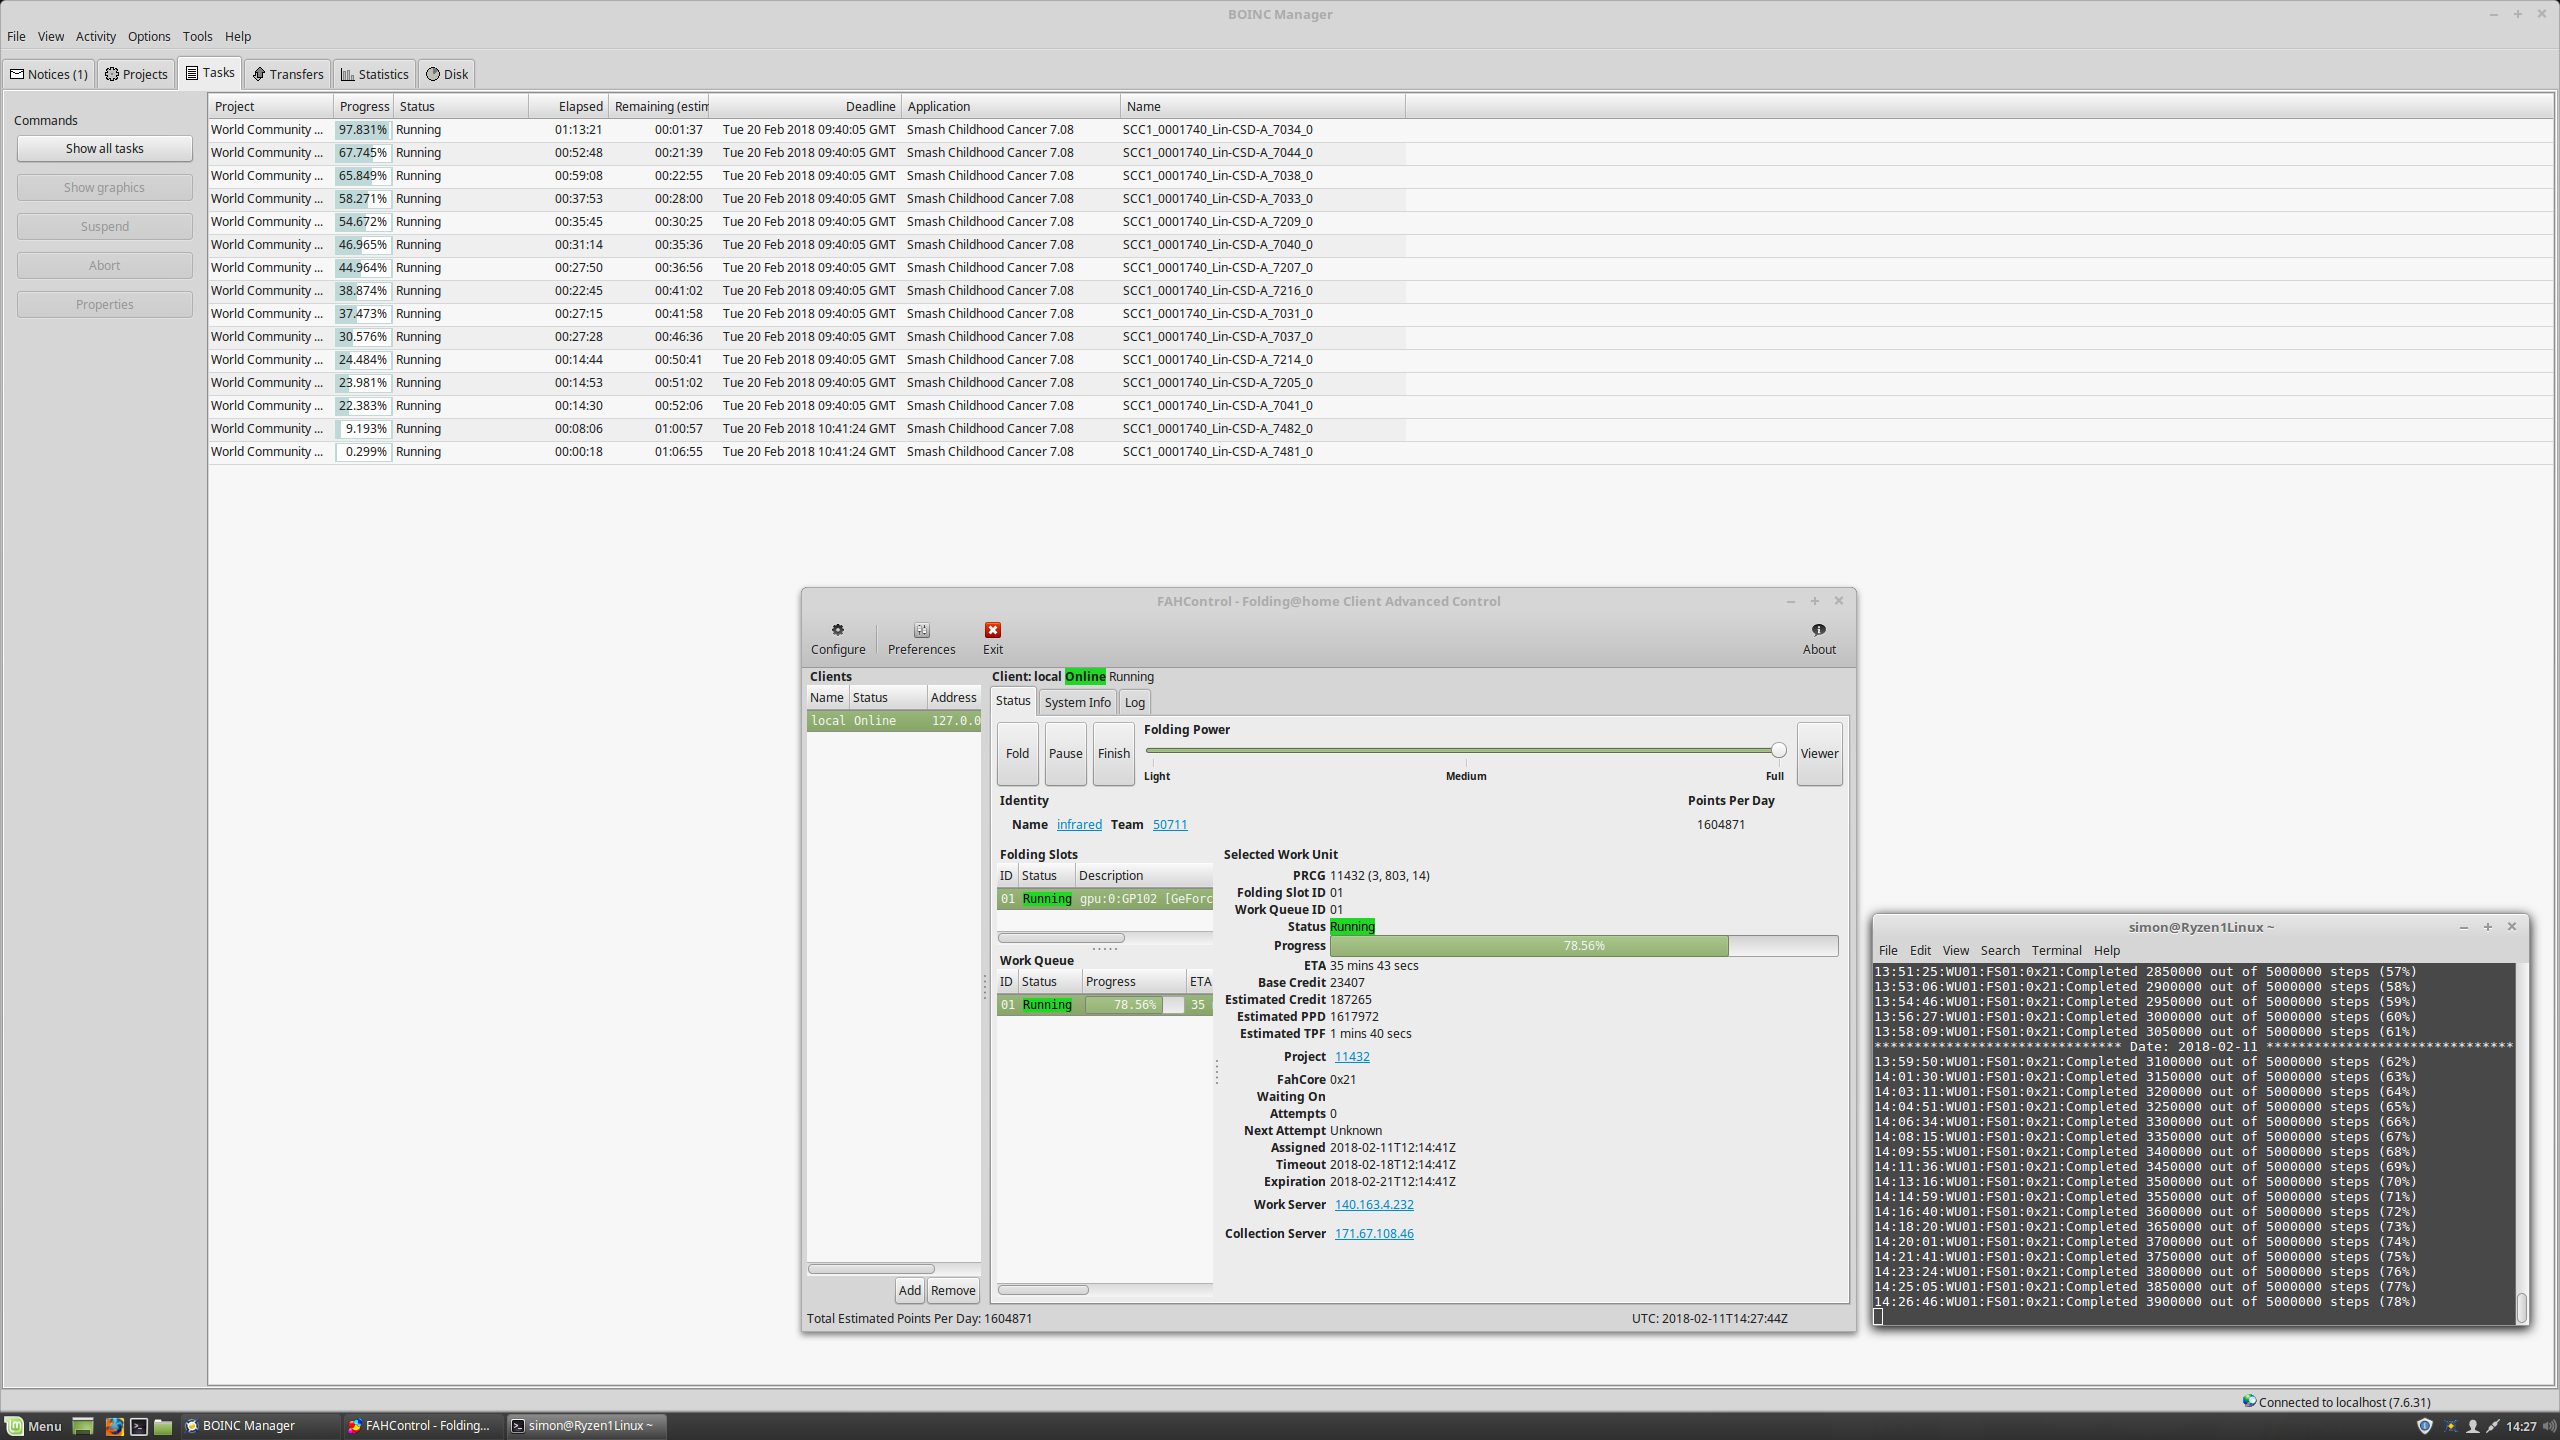Open FAHControl Preferences
Viewport: 2560px width, 1440px height.
921,639
